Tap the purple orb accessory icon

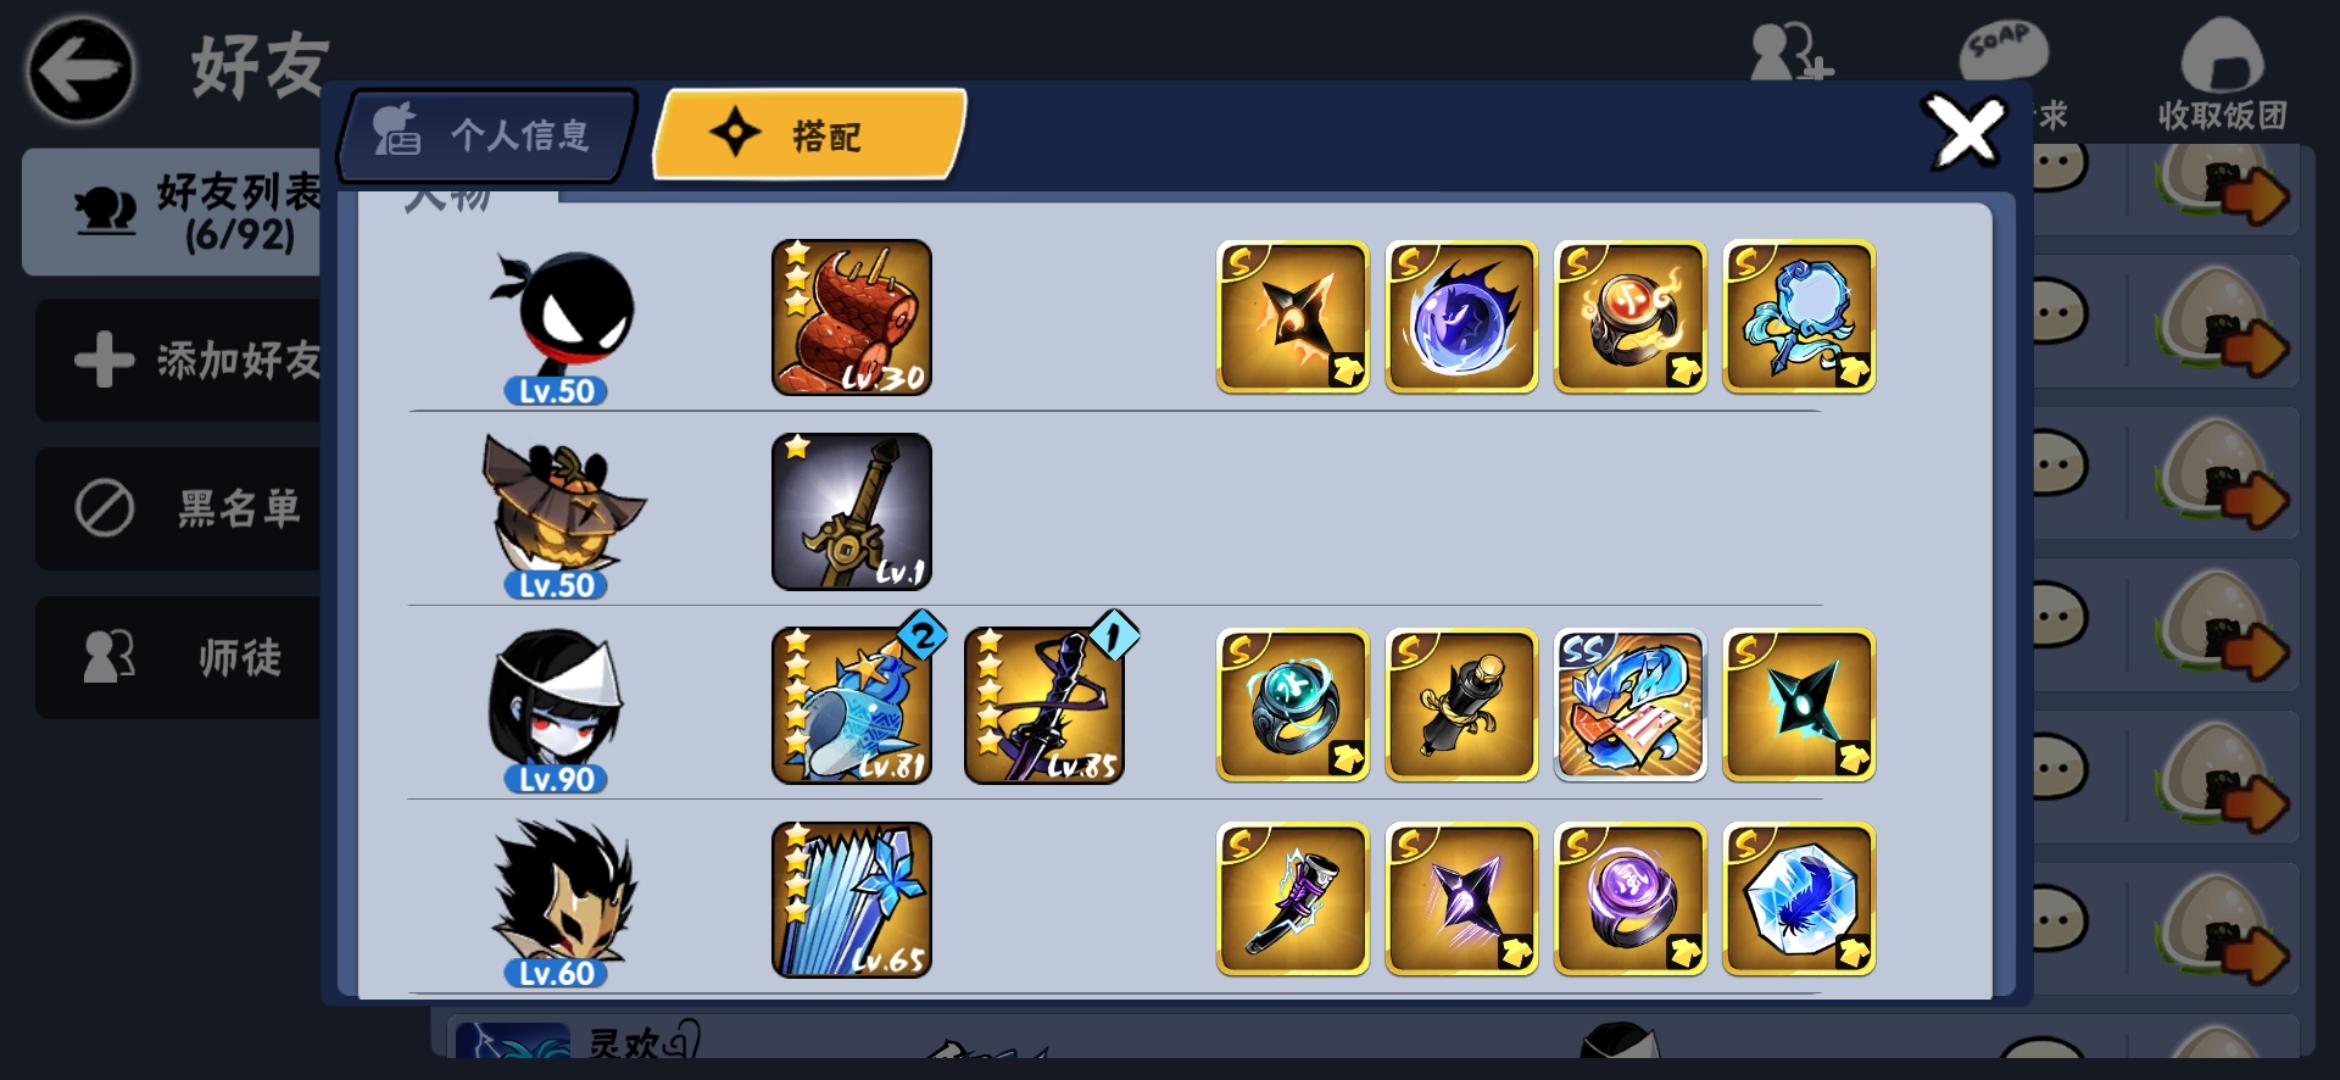pyautogui.click(x=1461, y=317)
